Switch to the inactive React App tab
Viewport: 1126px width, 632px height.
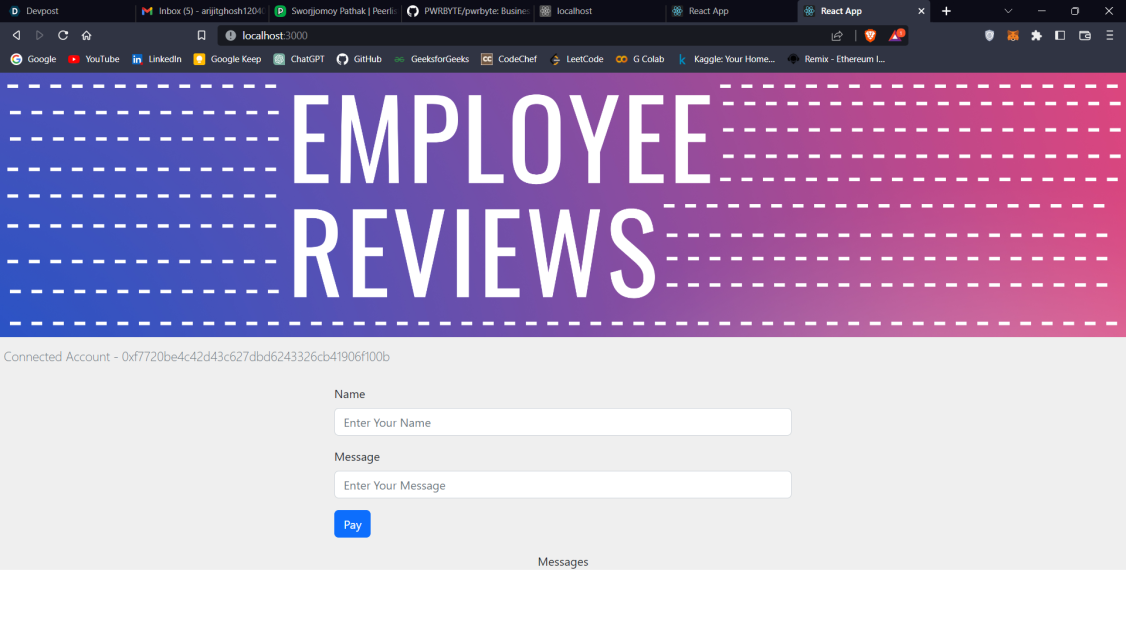(x=732, y=11)
